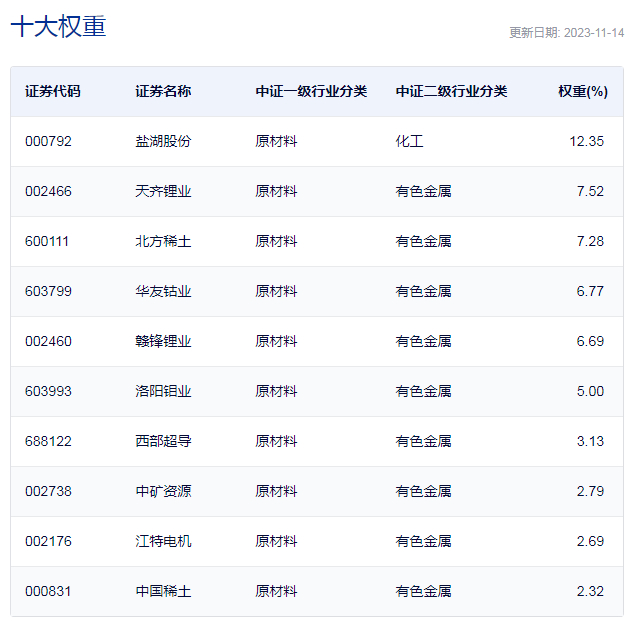Screen dimensions: 631x622
Task: Sort by the 权重(%) column header
Action: [582, 91]
